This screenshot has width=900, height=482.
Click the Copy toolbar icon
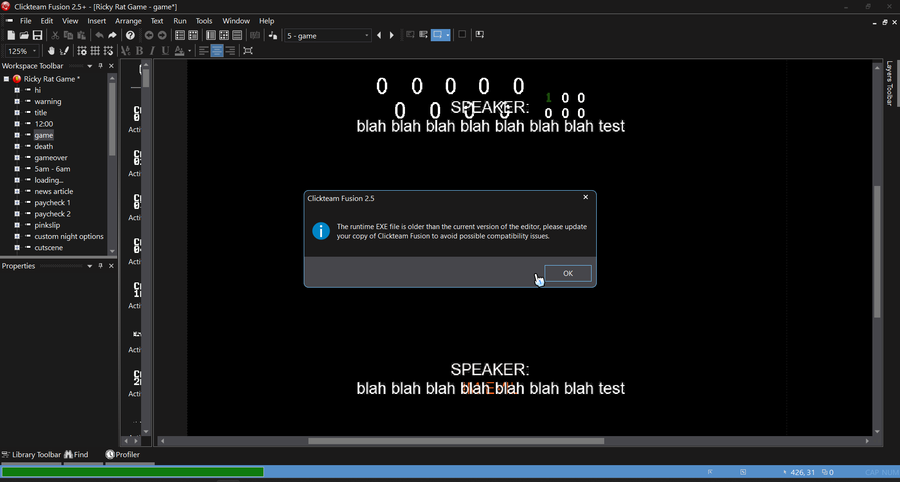[68, 36]
